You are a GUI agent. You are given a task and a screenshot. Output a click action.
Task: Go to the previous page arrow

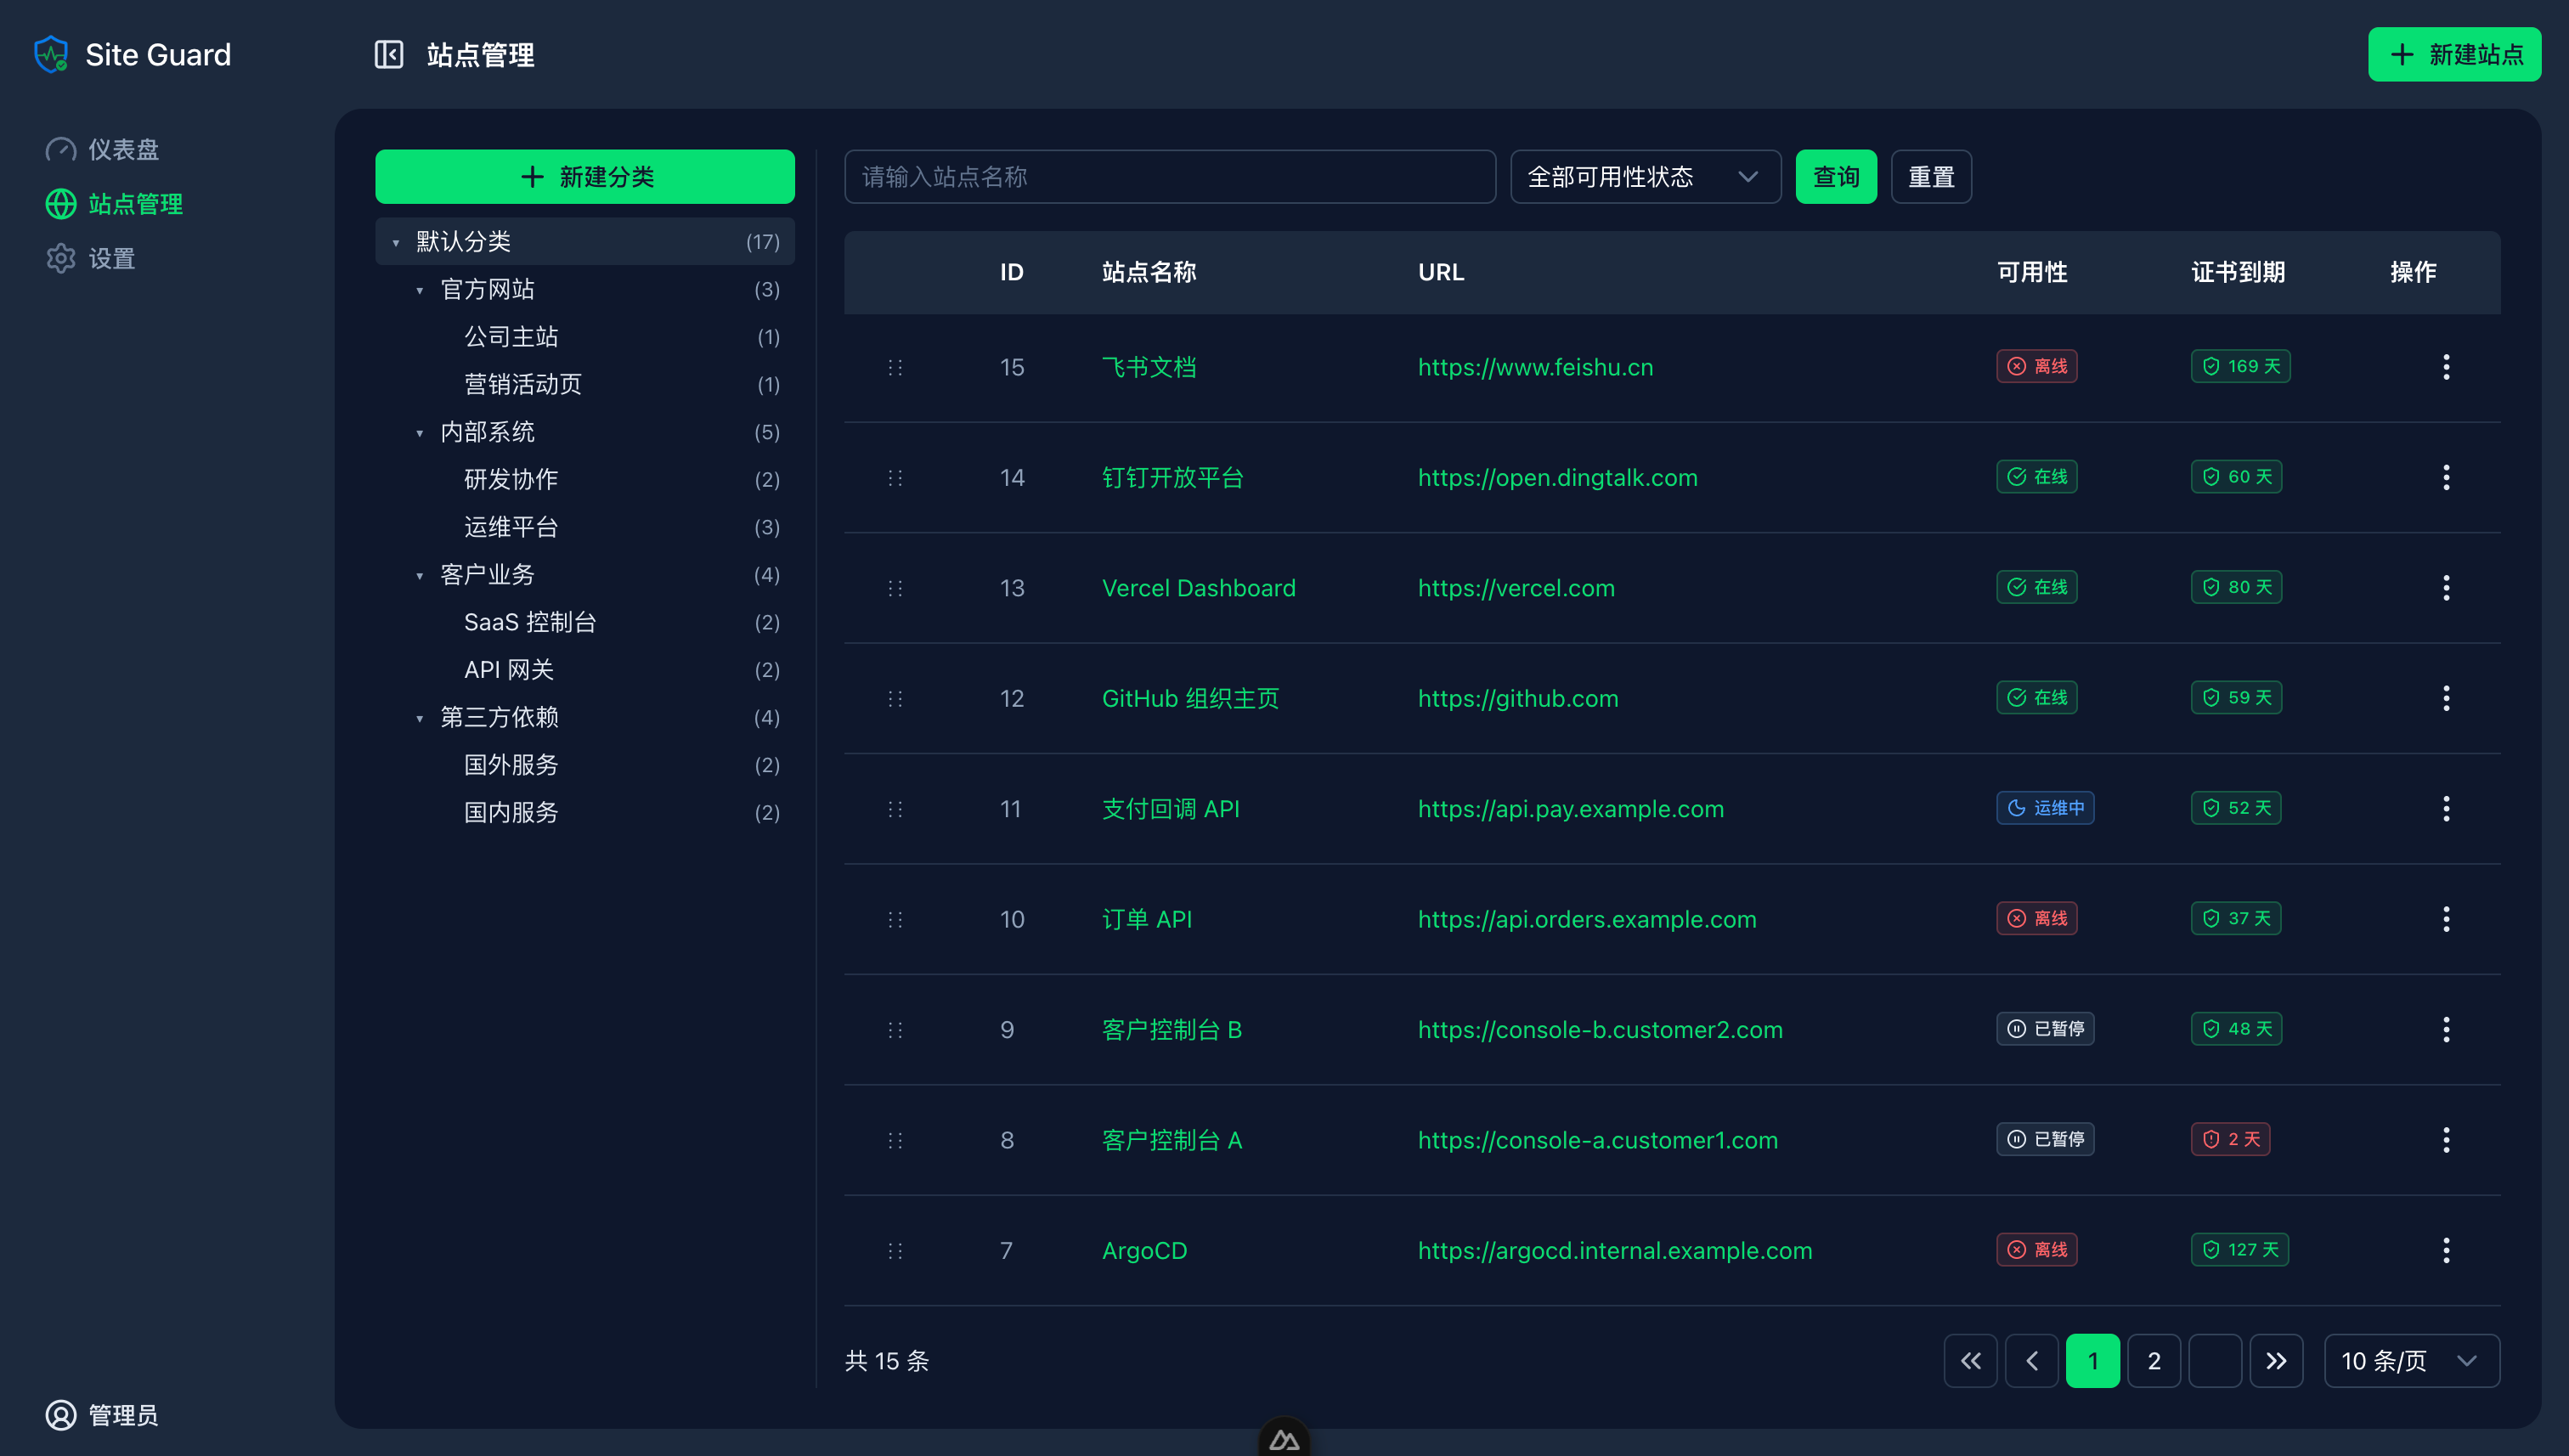pos(2031,1360)
